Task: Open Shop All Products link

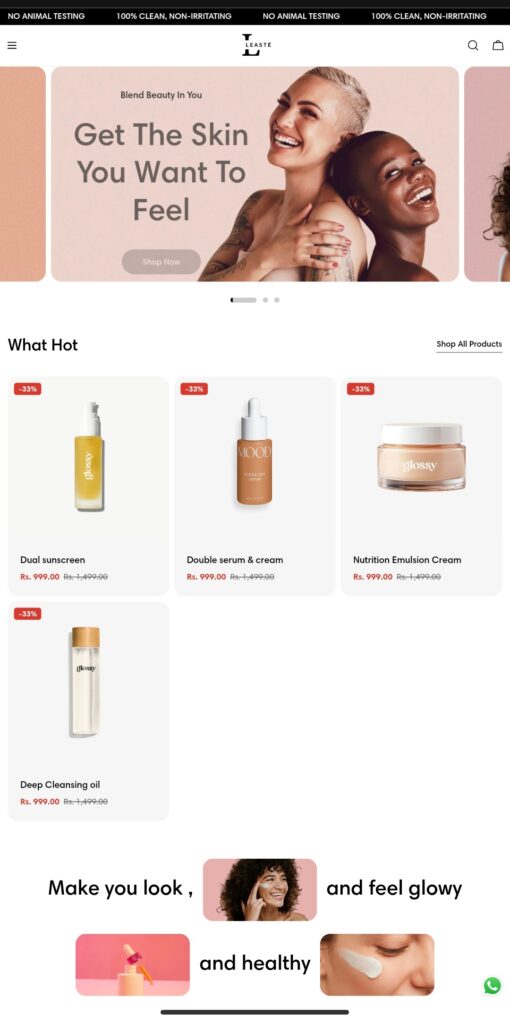Action: [x=469, y=344]
